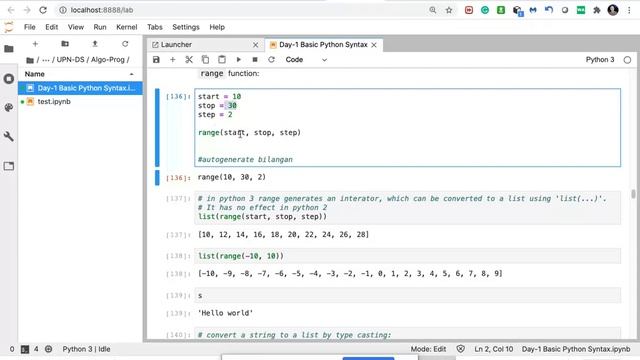
Task: Select the list(range(start, stop, step)) cell
Action: 407,208
